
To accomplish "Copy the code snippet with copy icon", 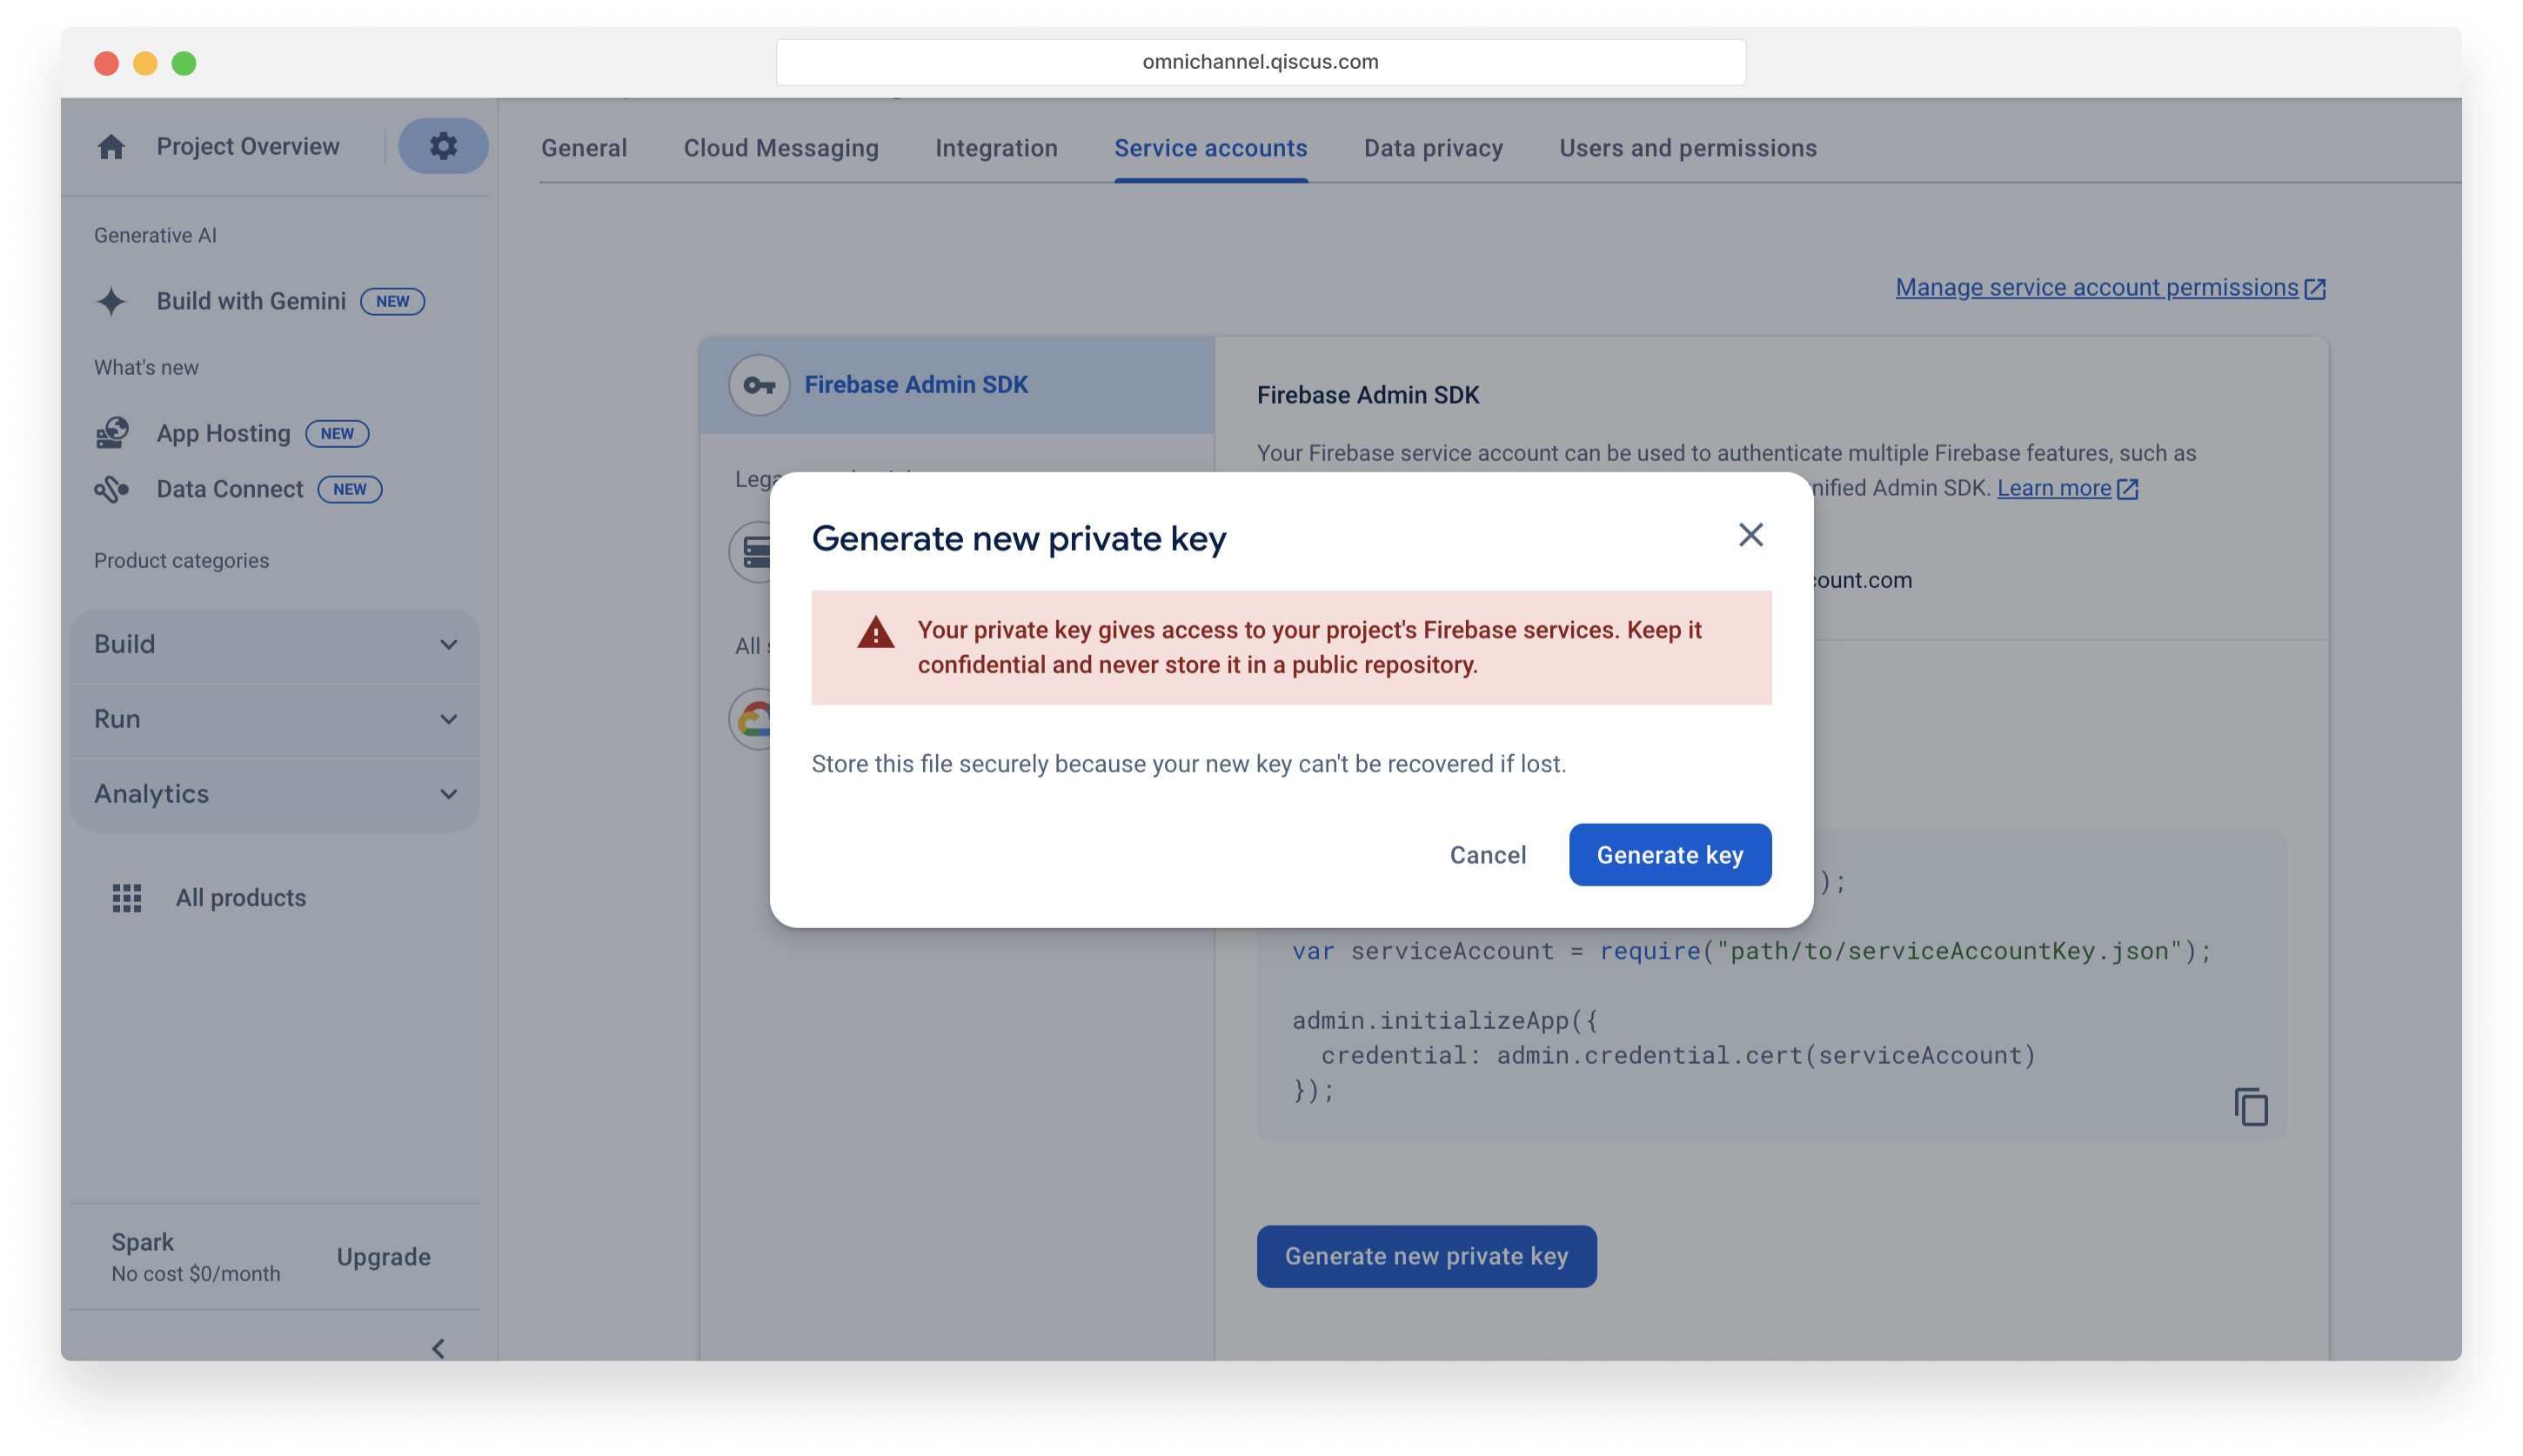I will tap(2250, 1107).
